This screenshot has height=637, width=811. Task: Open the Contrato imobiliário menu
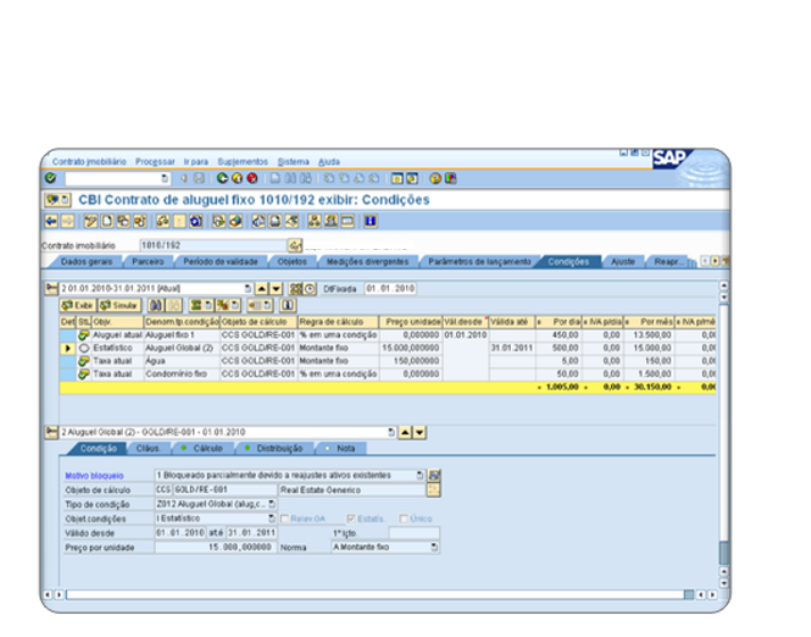pyautogui.click(x=89, y=162)
